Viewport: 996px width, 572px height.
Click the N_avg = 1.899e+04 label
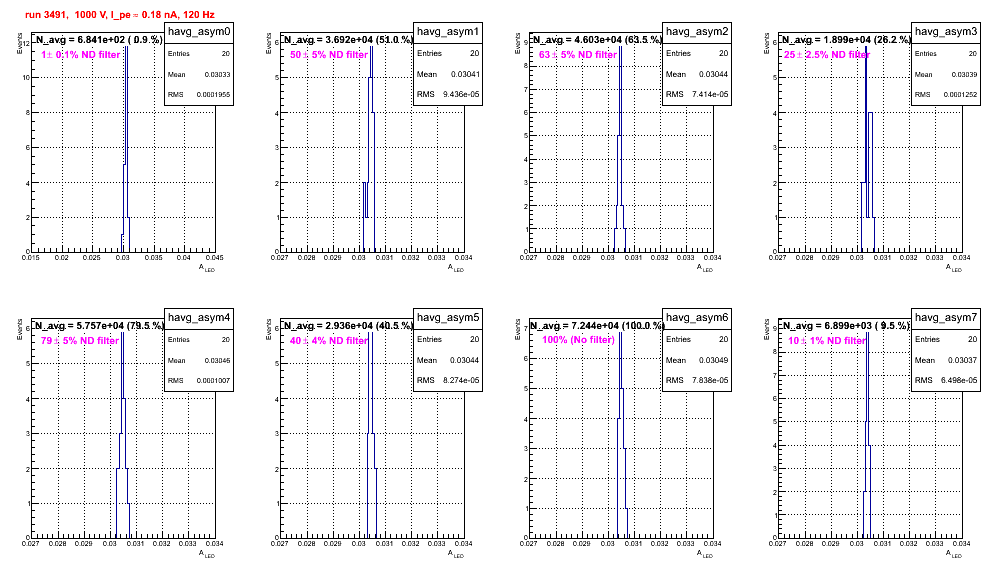coord(846,39)
